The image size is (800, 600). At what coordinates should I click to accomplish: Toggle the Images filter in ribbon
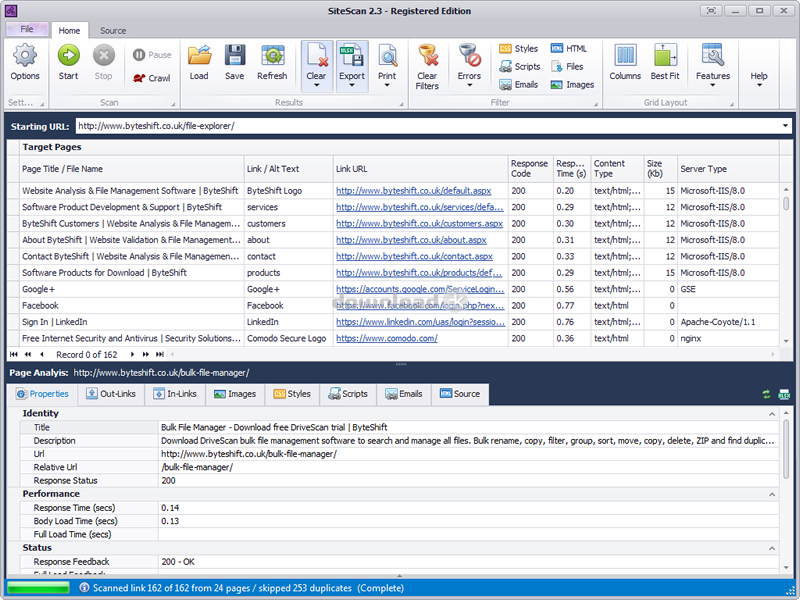(x=572, y=85)
